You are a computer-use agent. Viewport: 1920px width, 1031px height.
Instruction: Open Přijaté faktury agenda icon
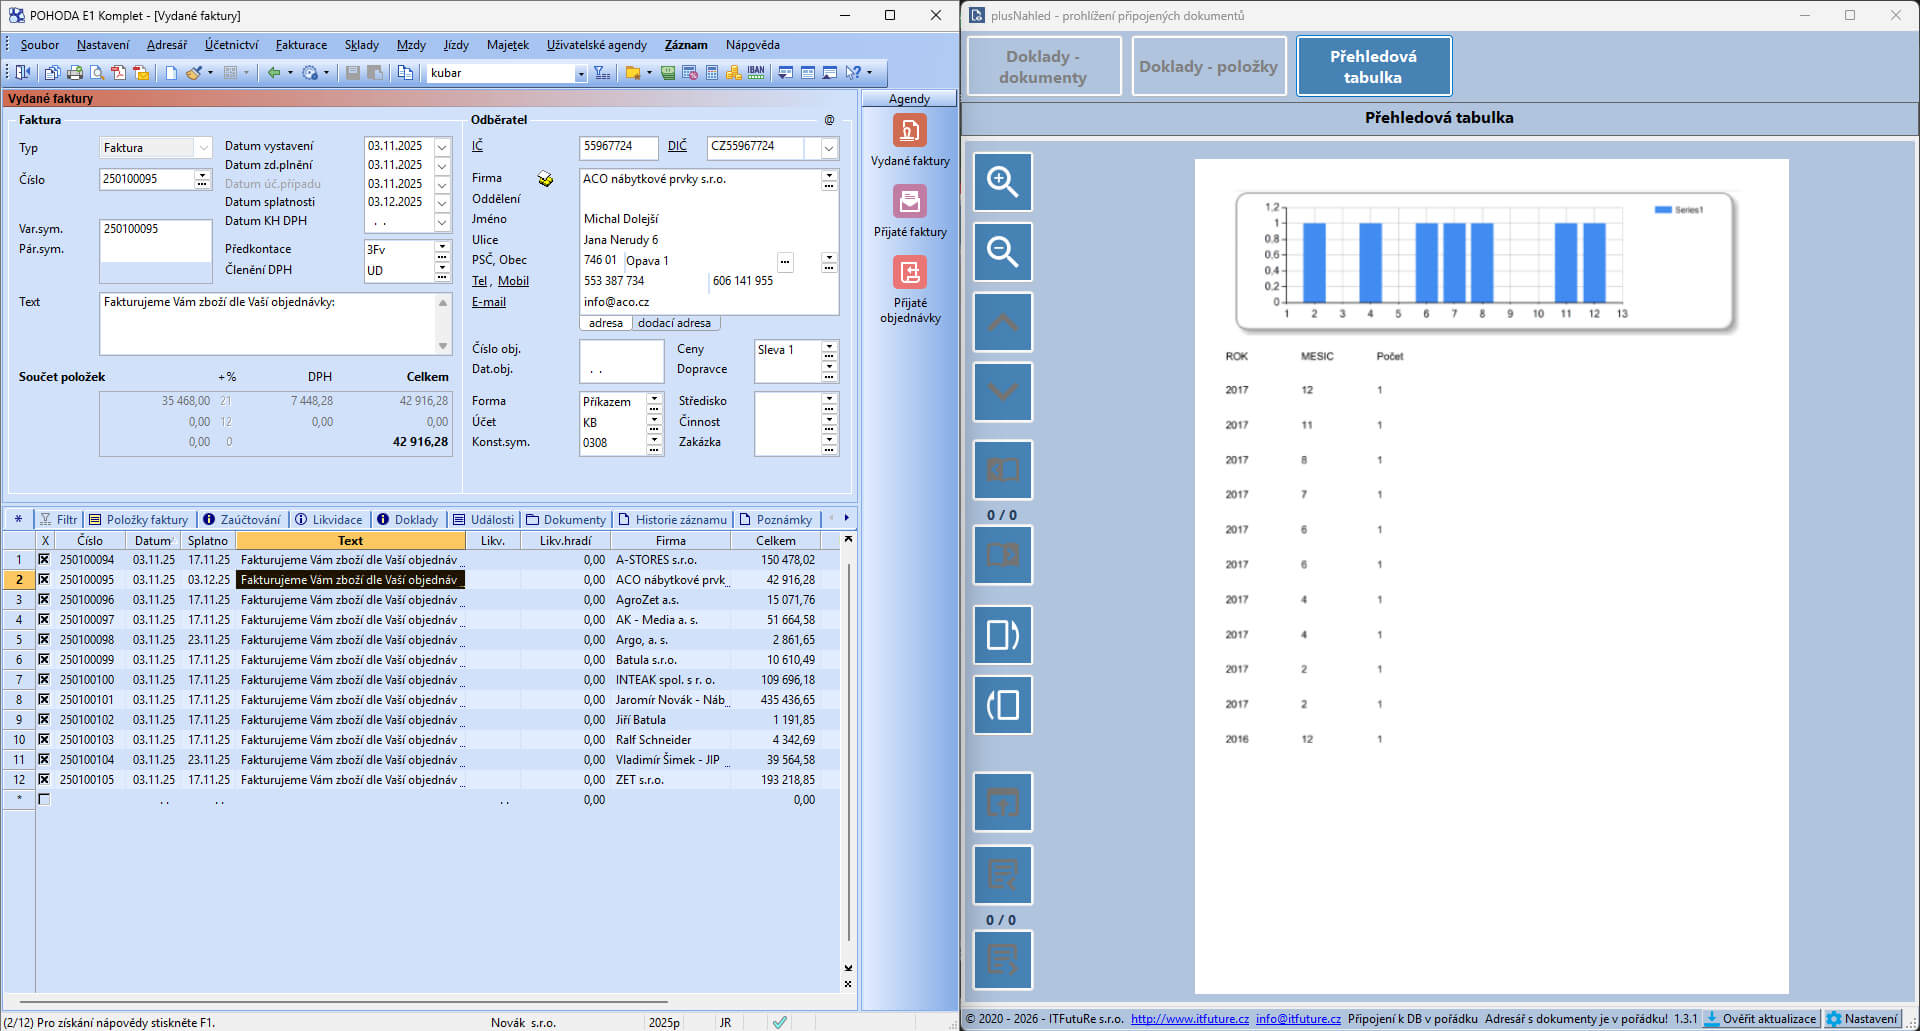point(909,203)
